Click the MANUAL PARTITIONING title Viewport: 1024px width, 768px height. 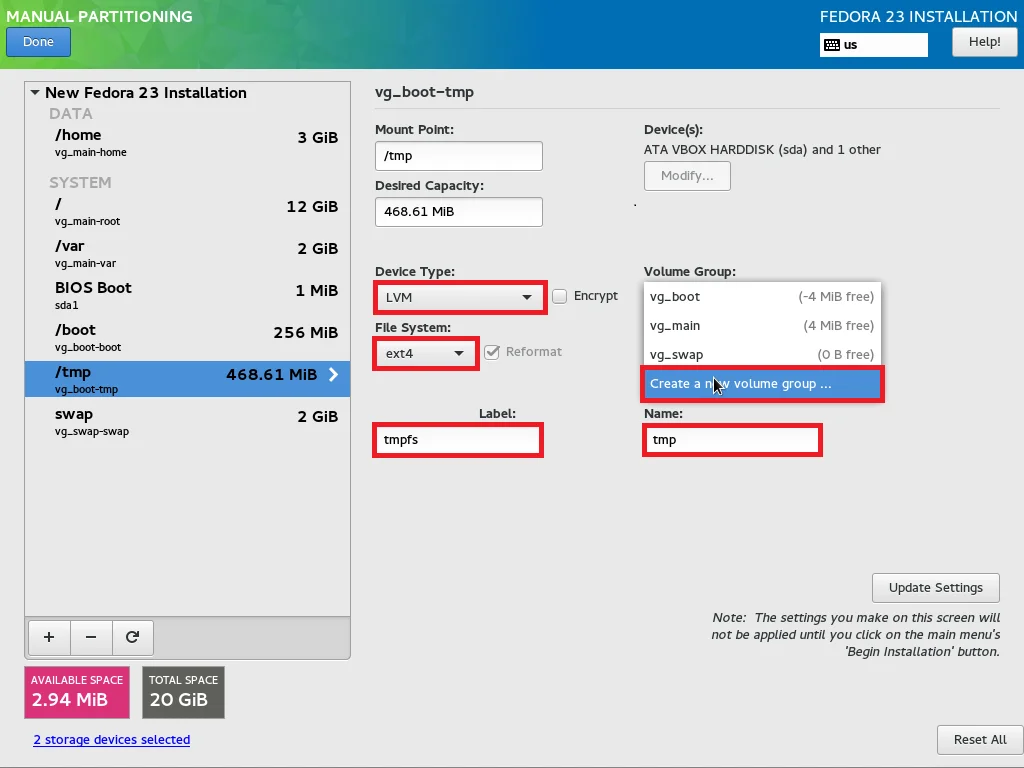[99, 16]
